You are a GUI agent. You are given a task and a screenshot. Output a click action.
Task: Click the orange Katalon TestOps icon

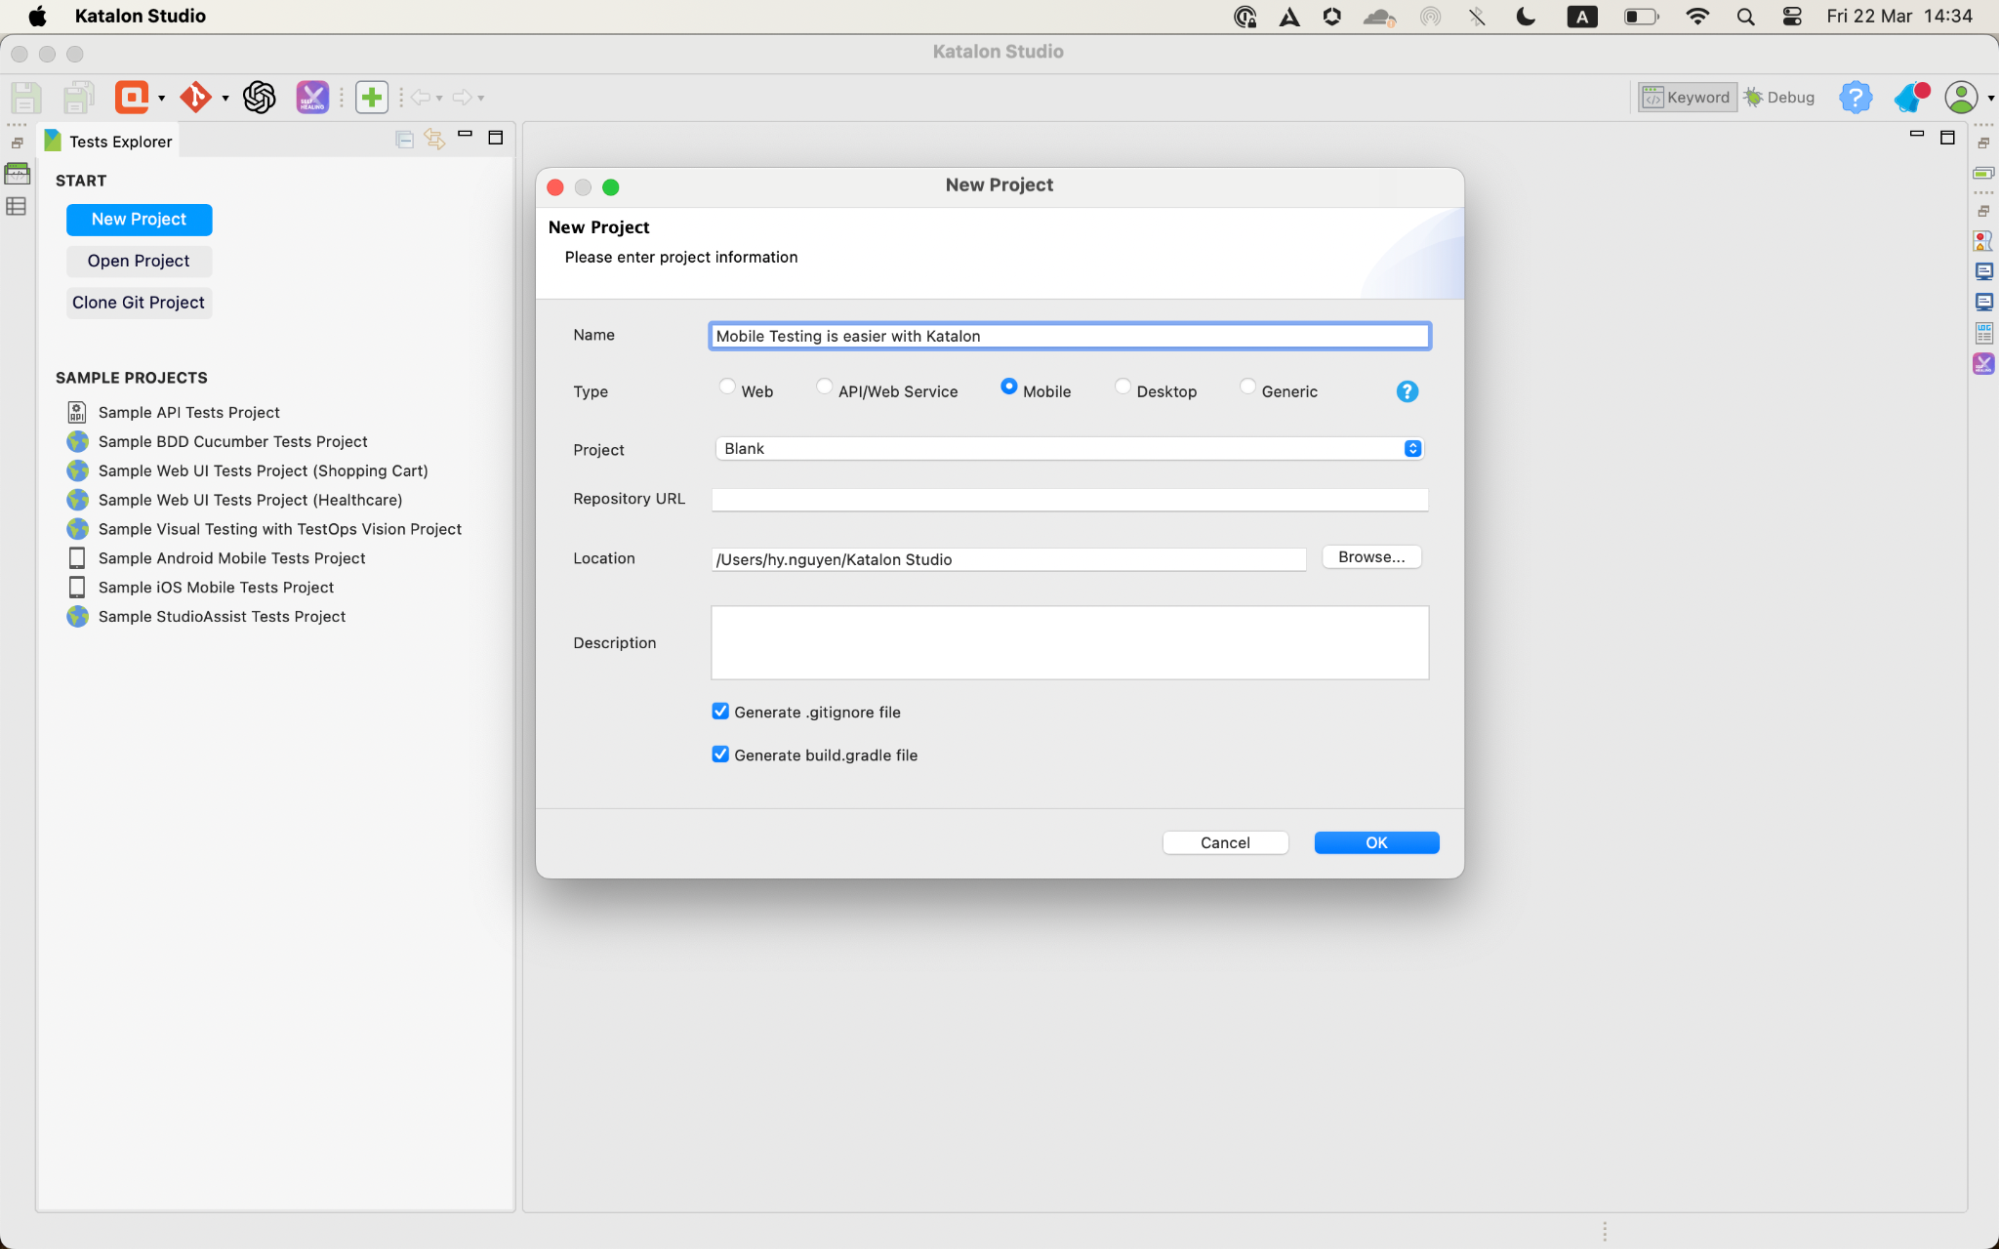click(x=131, y=97)
